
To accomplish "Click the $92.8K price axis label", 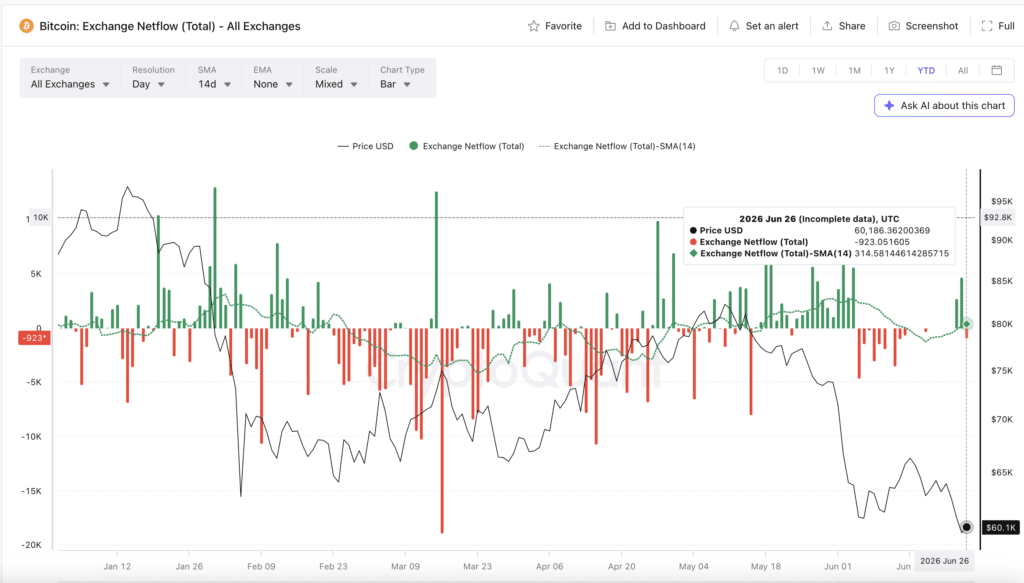I will coord(998,217).
